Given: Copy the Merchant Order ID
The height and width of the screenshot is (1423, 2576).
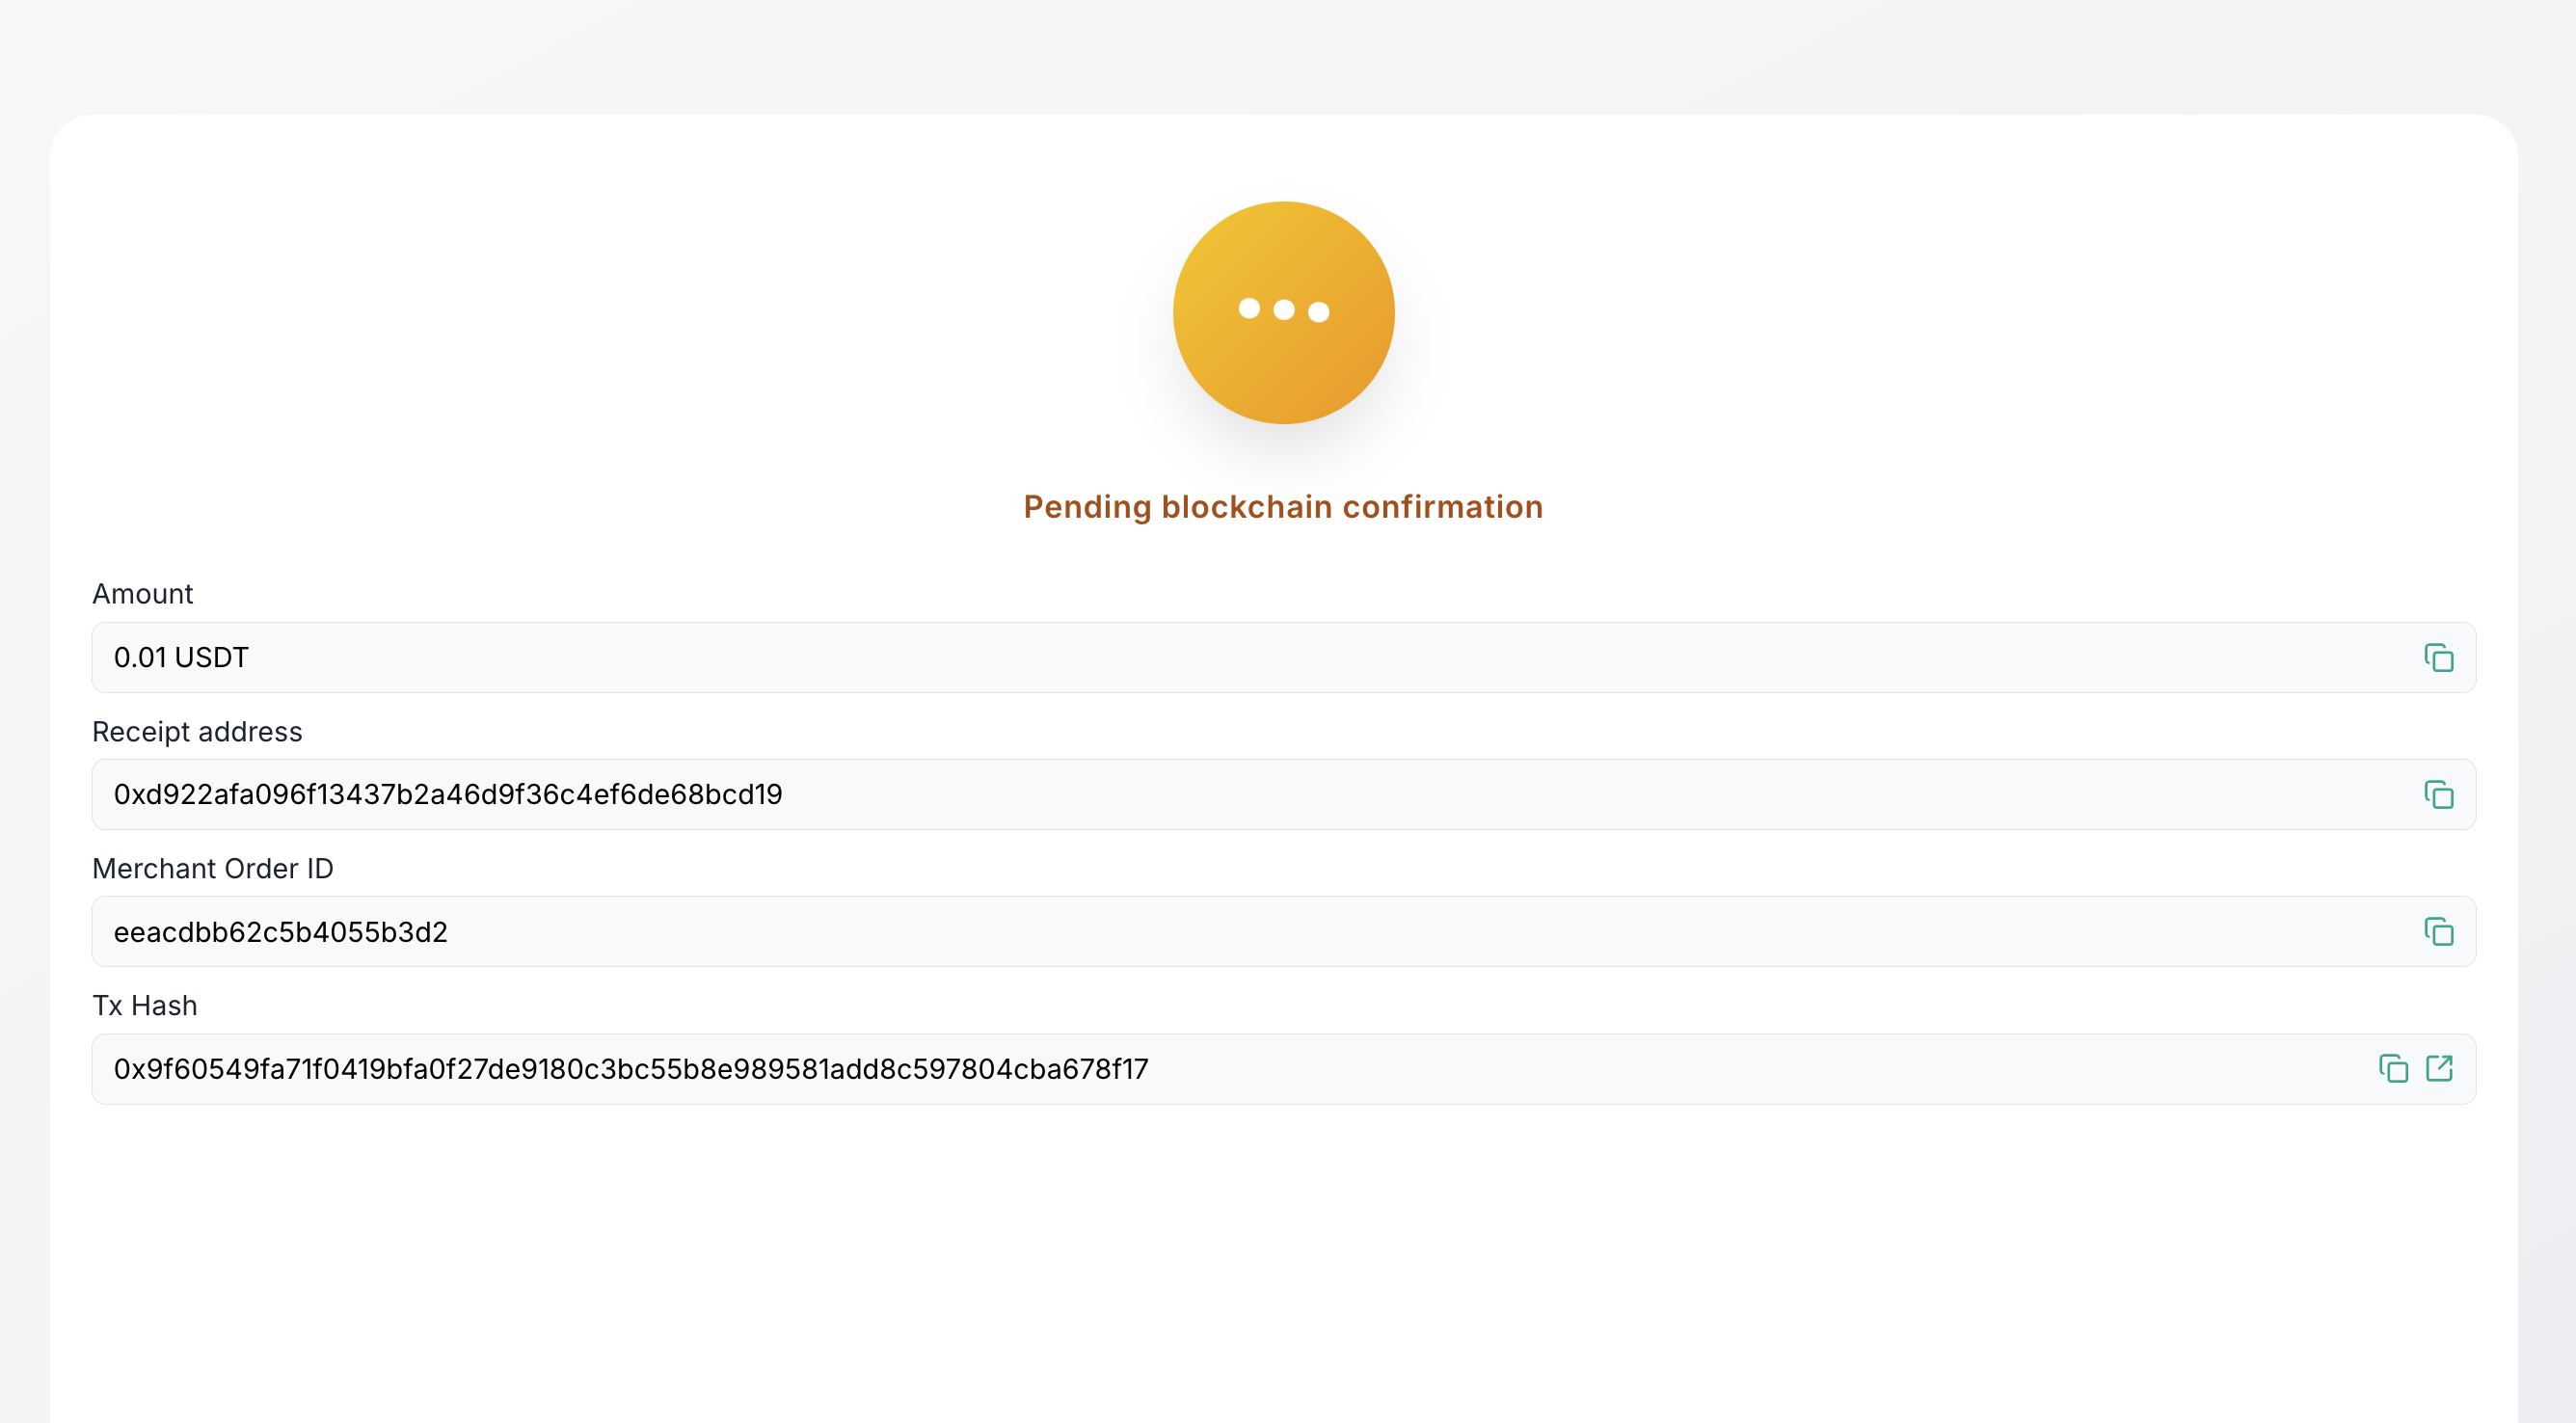Looking at the screenshot, I should pos(2438,932).
